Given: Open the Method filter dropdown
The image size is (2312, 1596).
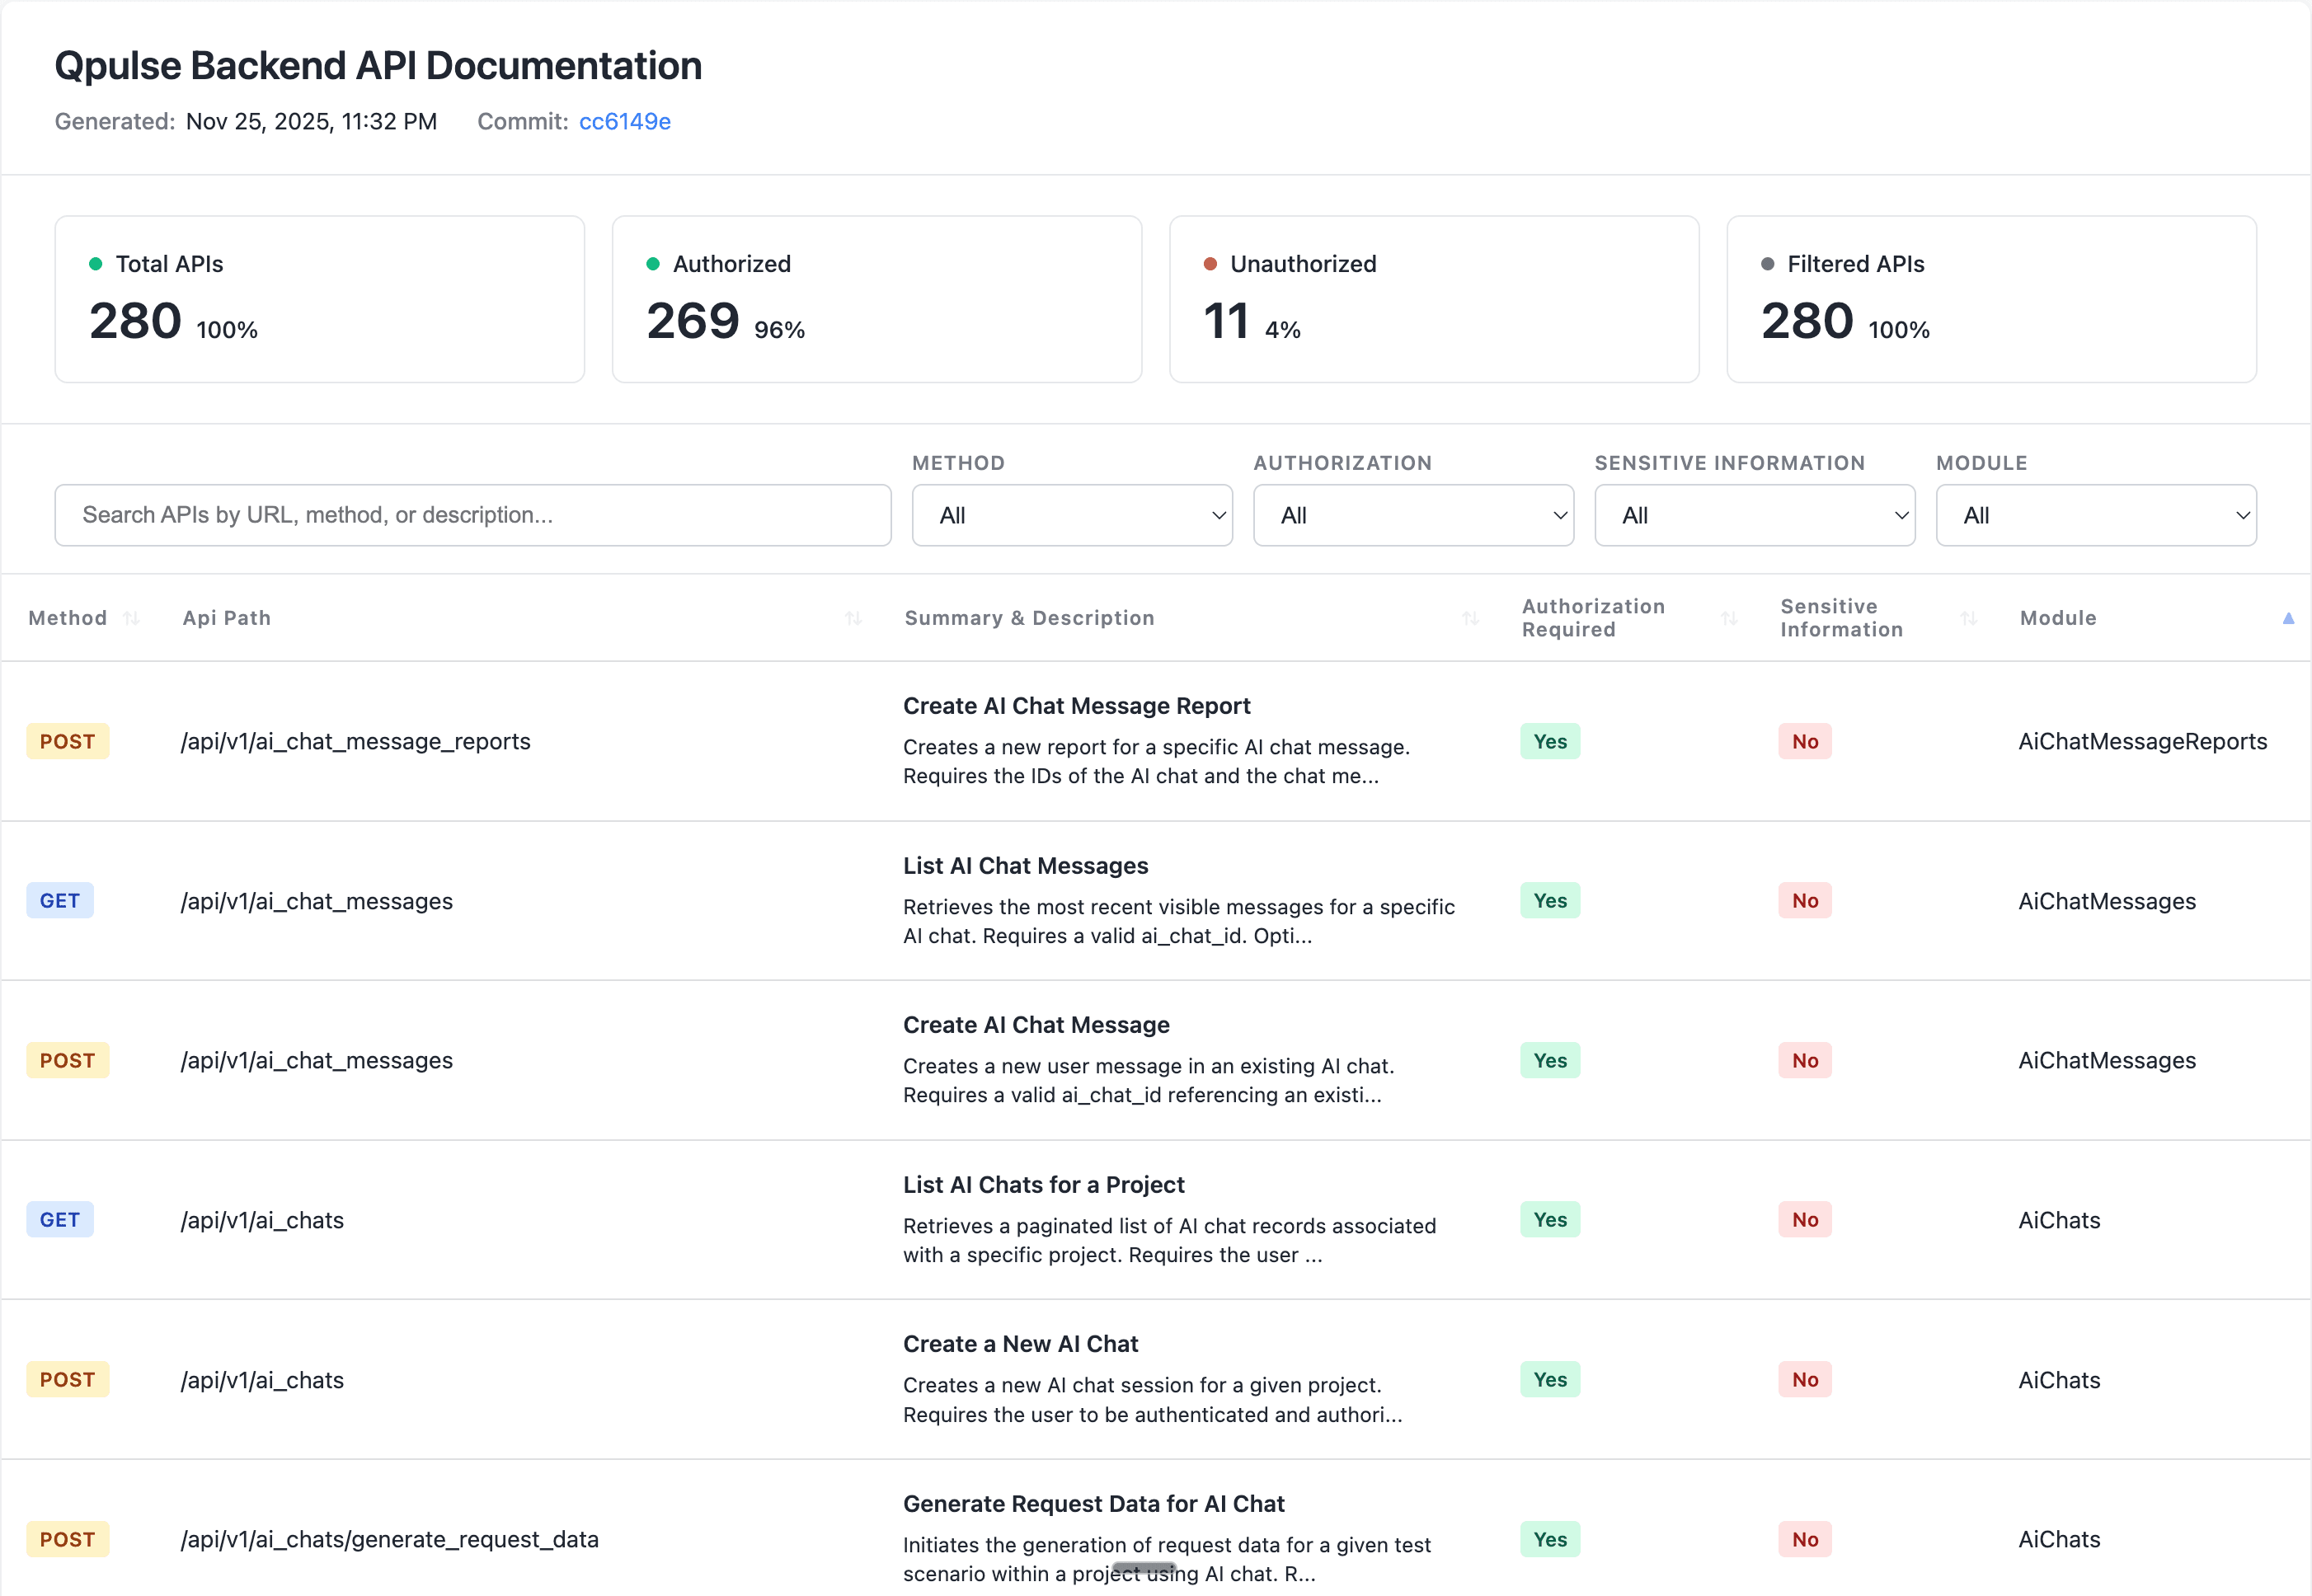Looking at the screenshot, I should (1072, 515).
